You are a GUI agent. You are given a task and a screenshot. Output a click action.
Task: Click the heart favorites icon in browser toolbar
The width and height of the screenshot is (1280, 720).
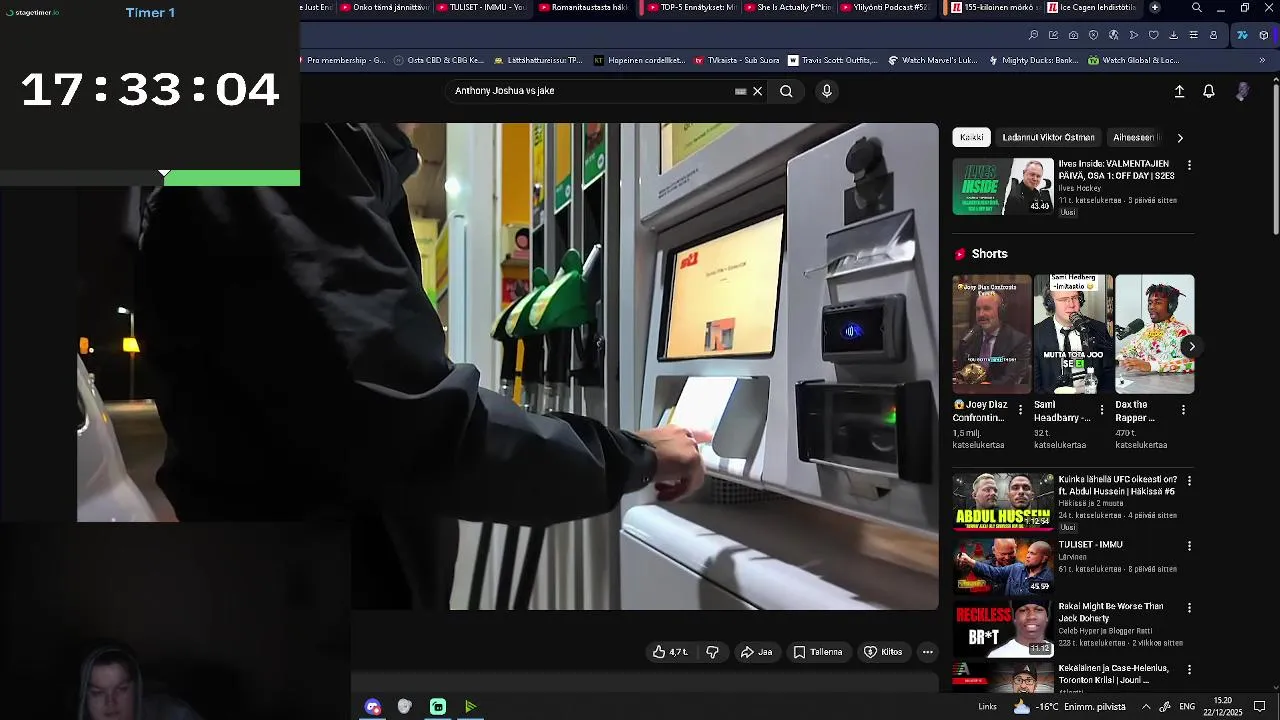(x=1153, y=35)
